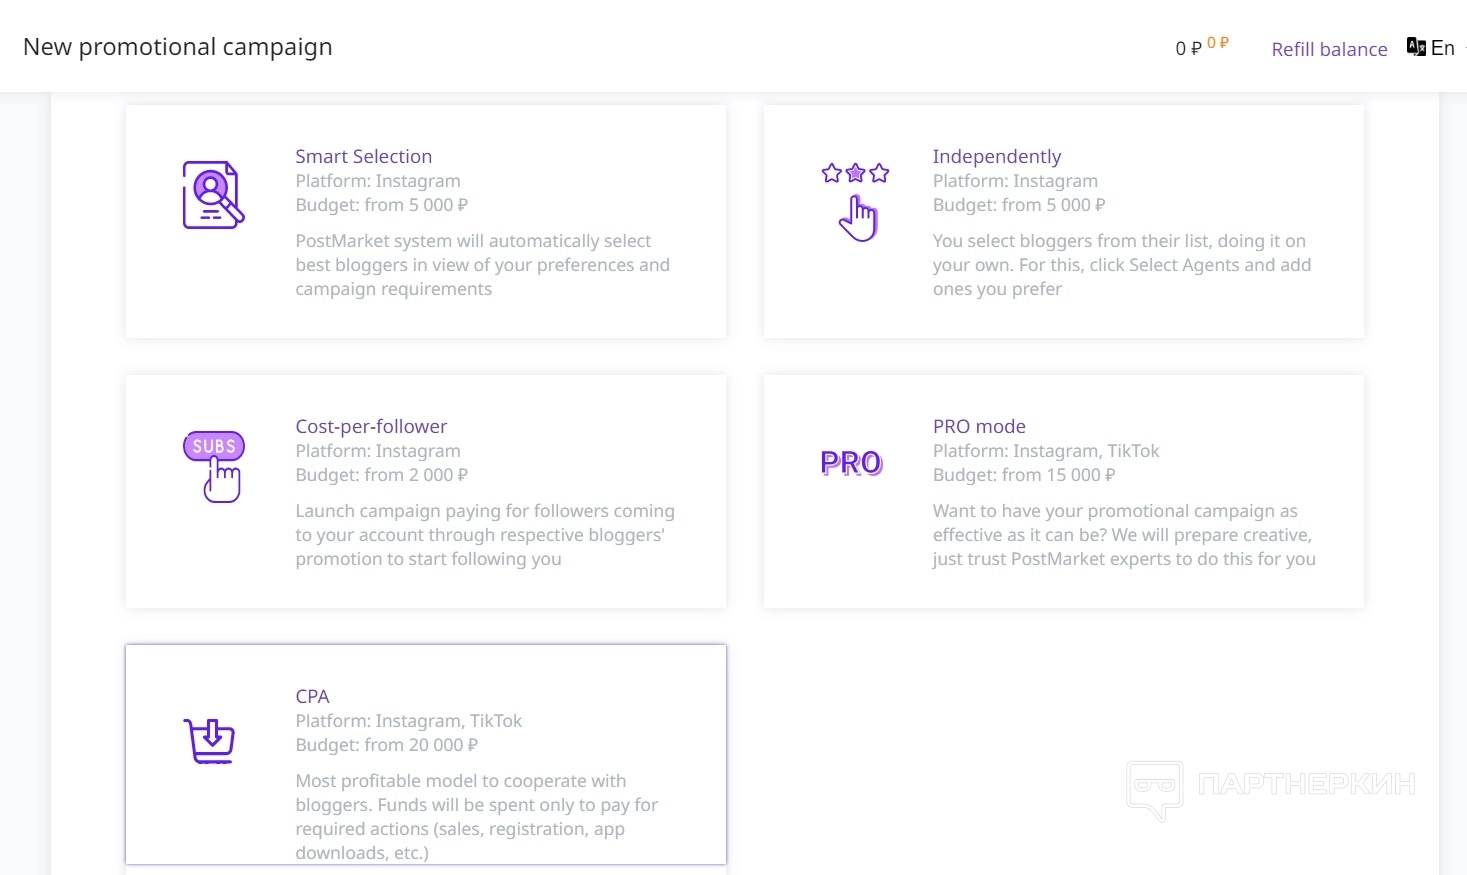Click the PRO mode description text
This screenshot has width=1467, height=875.
coord(1123,535)
